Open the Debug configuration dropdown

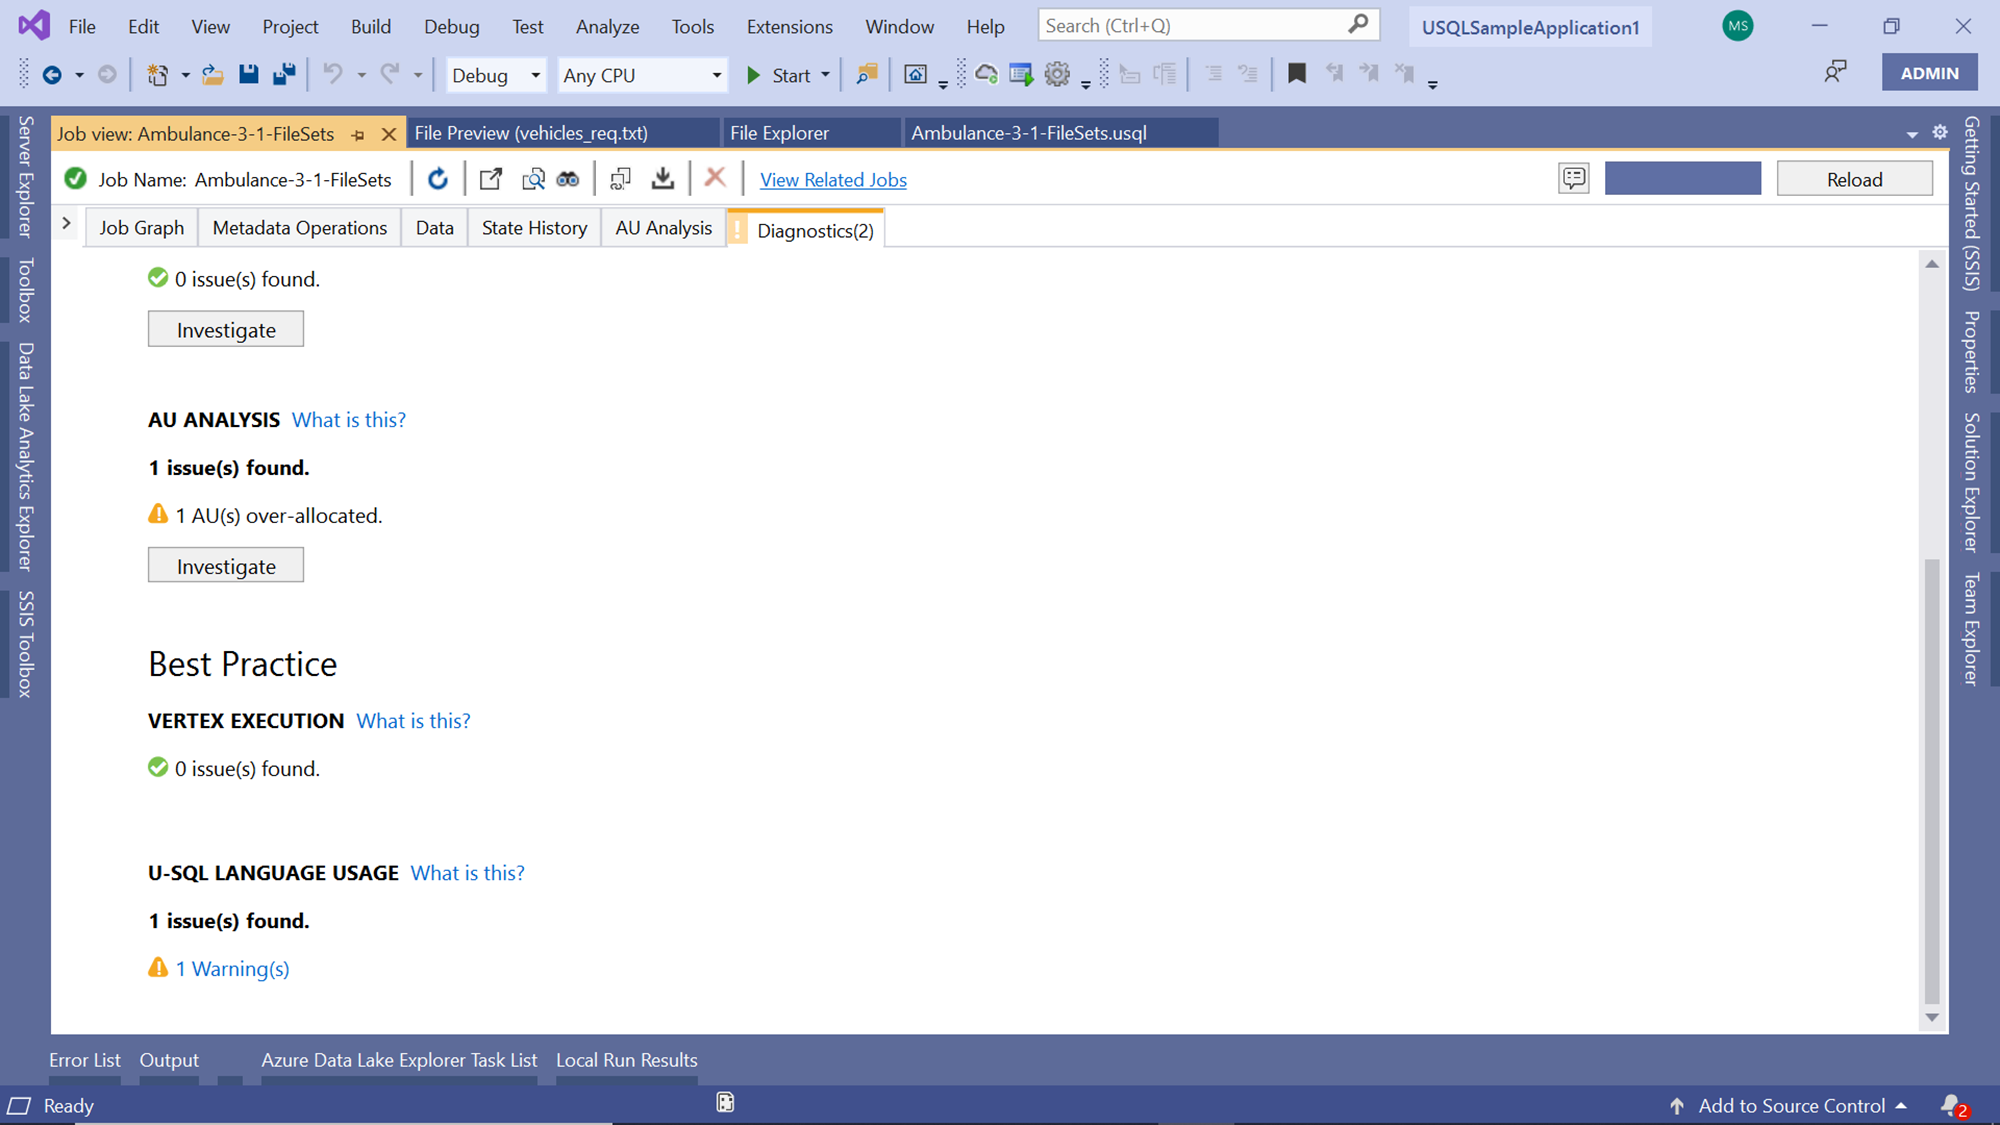(x=496, y=75)
